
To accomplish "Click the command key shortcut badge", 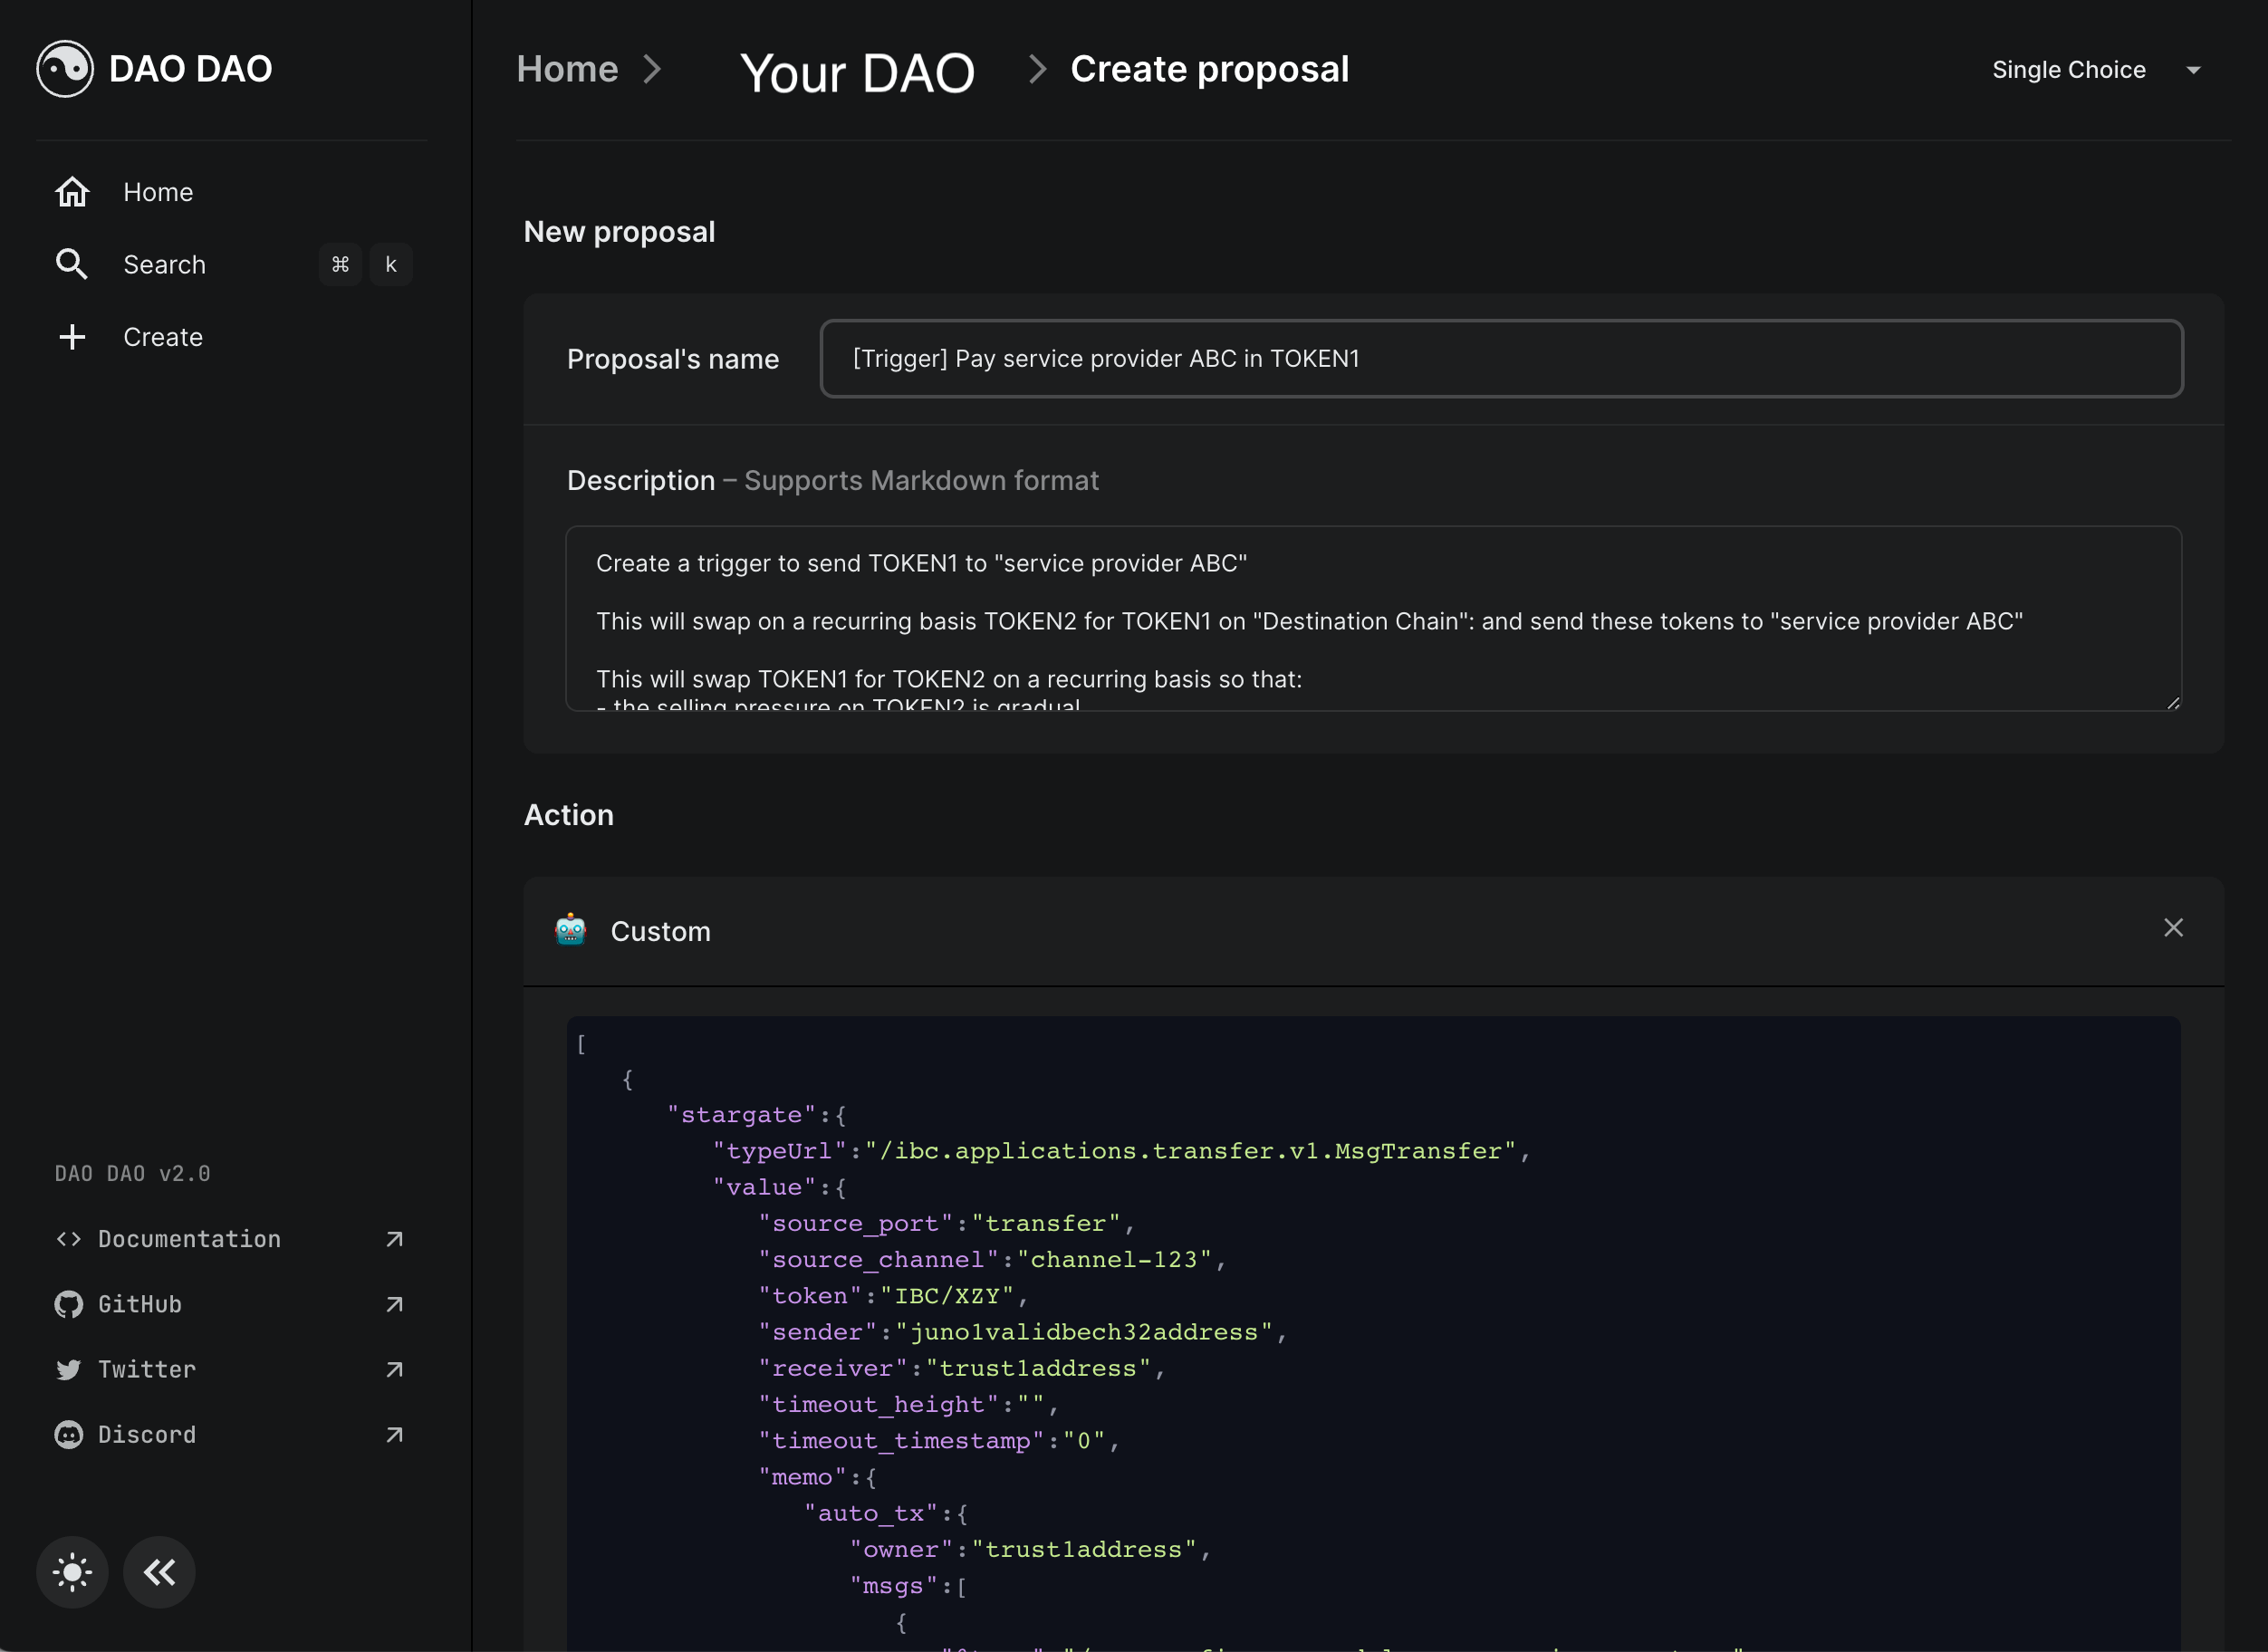I will point(340,264).
